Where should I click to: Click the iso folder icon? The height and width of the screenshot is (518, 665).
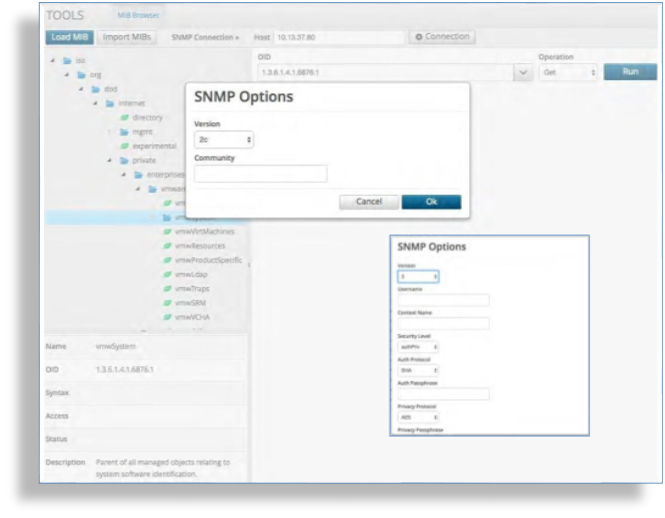(67, 61)
